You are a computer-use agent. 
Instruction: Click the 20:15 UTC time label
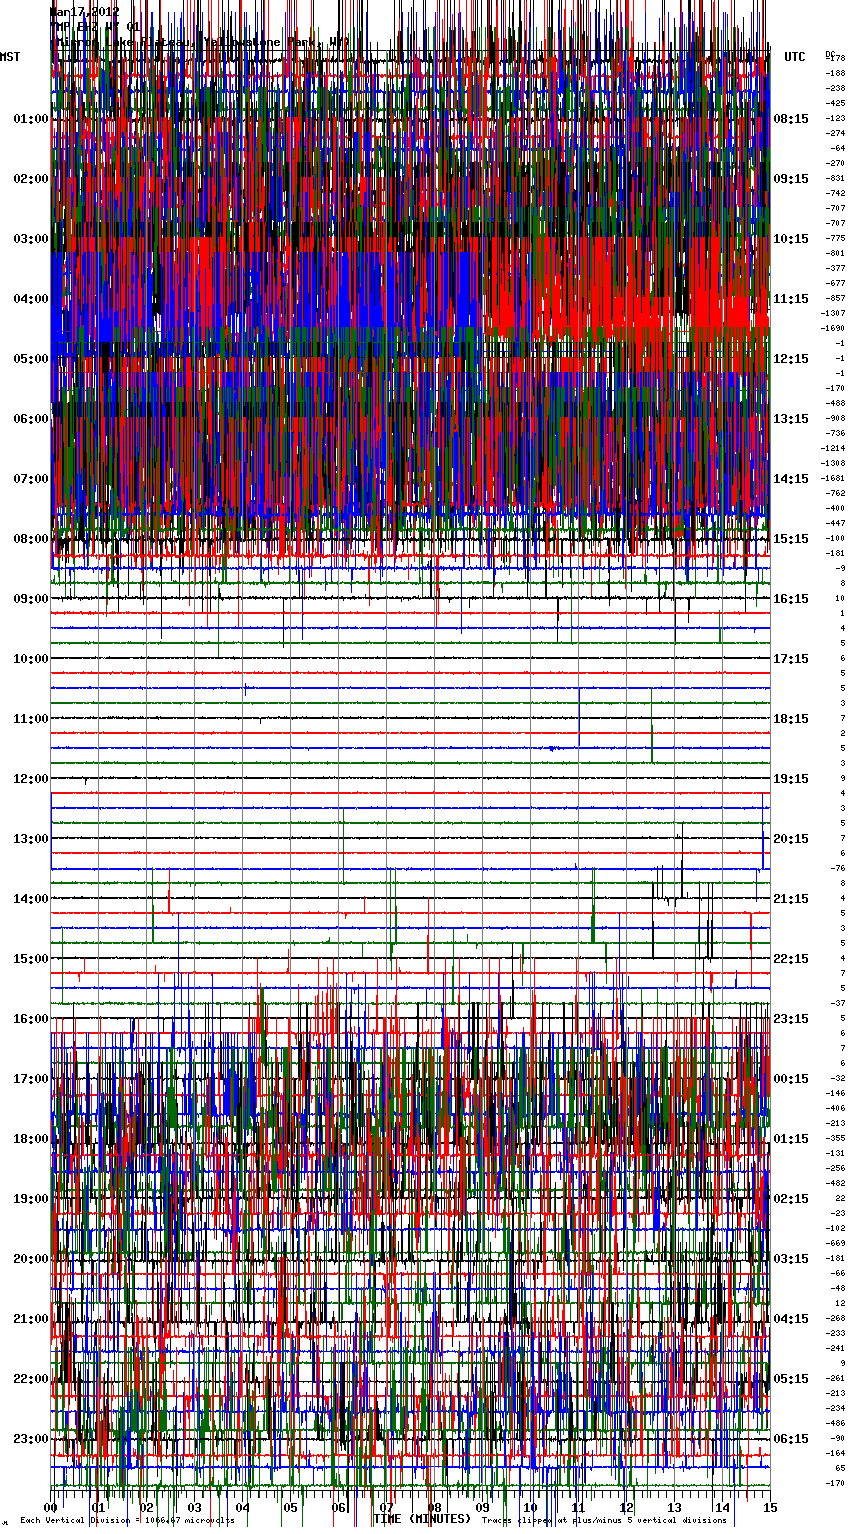click(x=791, y=839)
